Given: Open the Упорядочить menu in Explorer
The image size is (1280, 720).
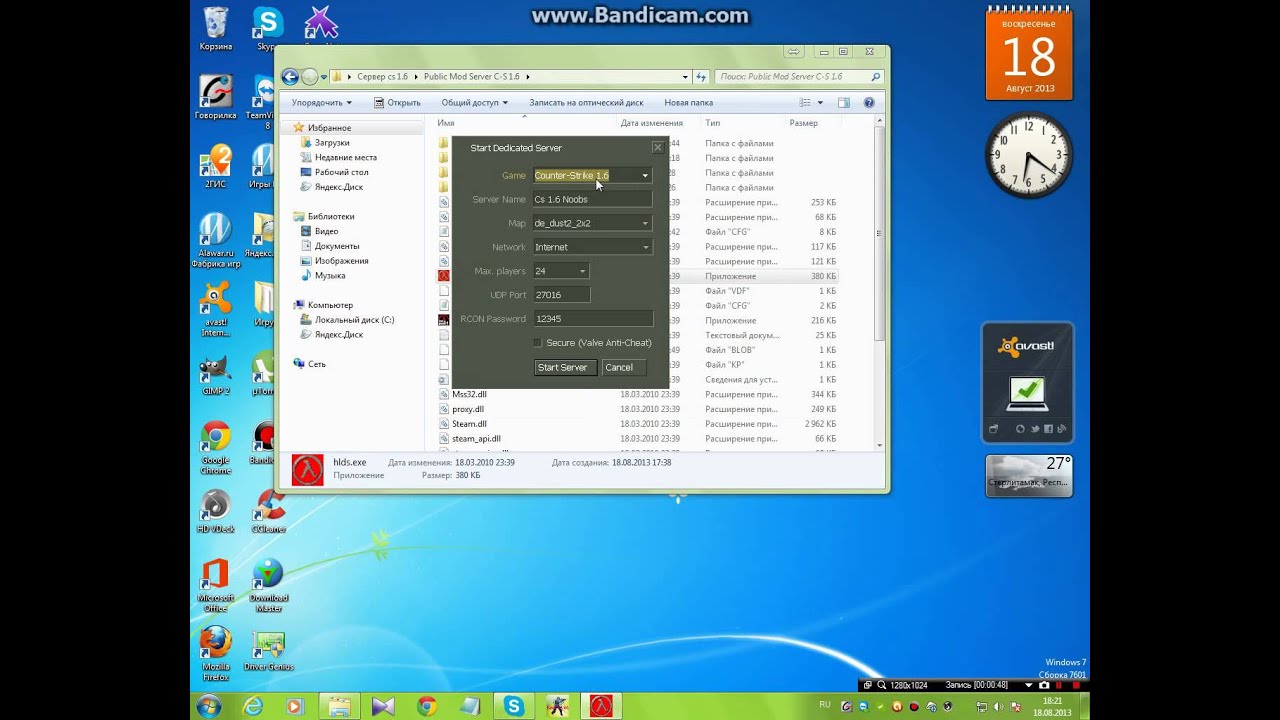Looking at the screenshot, I should pos(322,102).
